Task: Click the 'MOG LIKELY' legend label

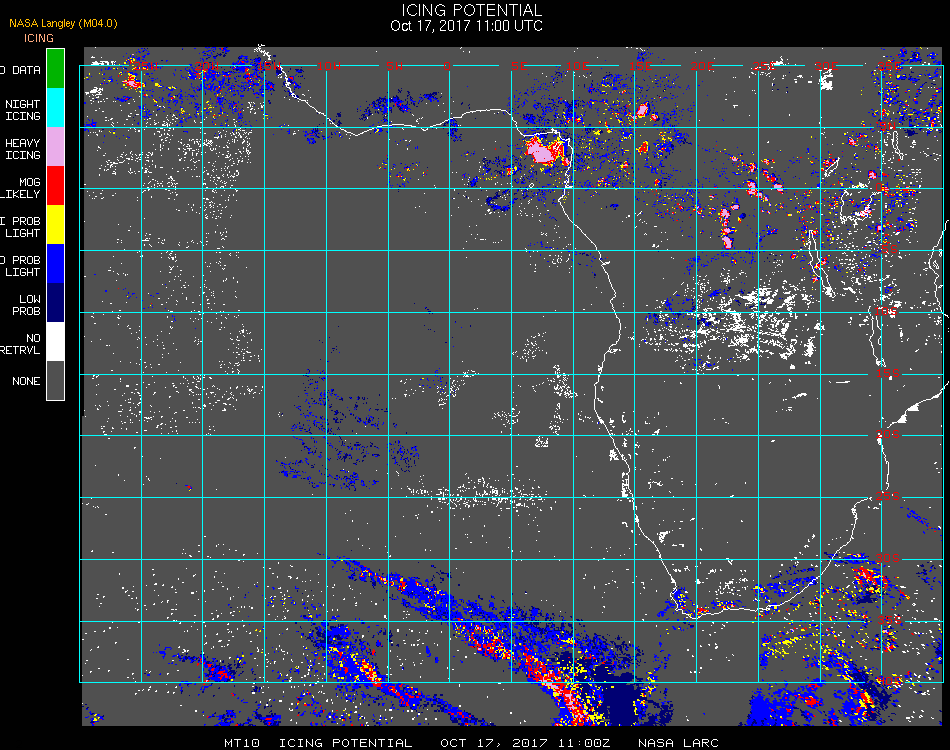Action: 21,188
